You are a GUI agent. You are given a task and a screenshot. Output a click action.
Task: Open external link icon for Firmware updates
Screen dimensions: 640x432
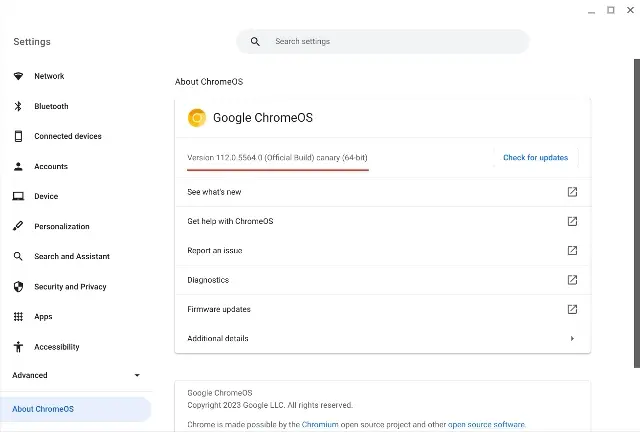[572, 309]
